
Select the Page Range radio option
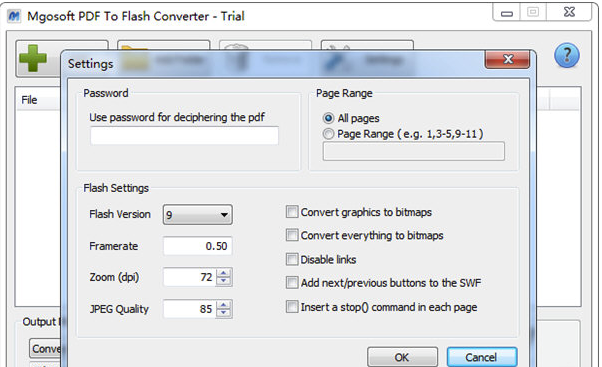[x=328, y=134]
